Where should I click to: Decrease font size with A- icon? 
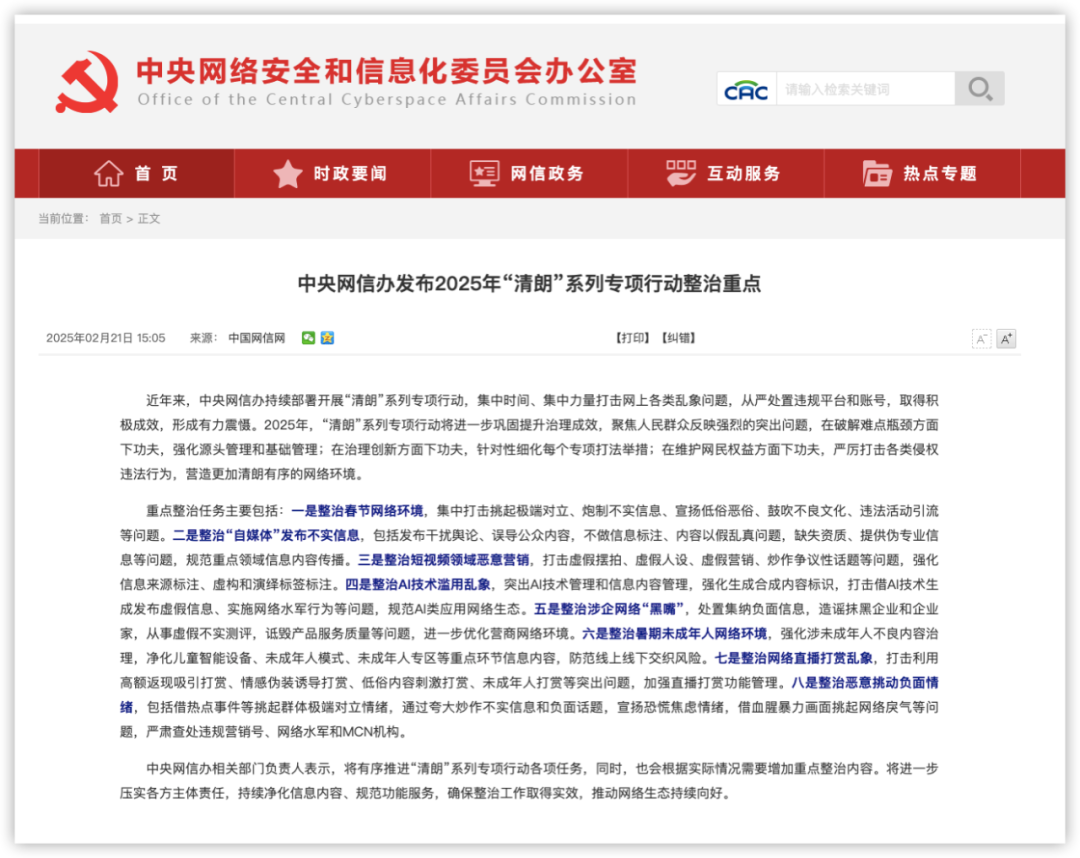(x=981, y=339)
